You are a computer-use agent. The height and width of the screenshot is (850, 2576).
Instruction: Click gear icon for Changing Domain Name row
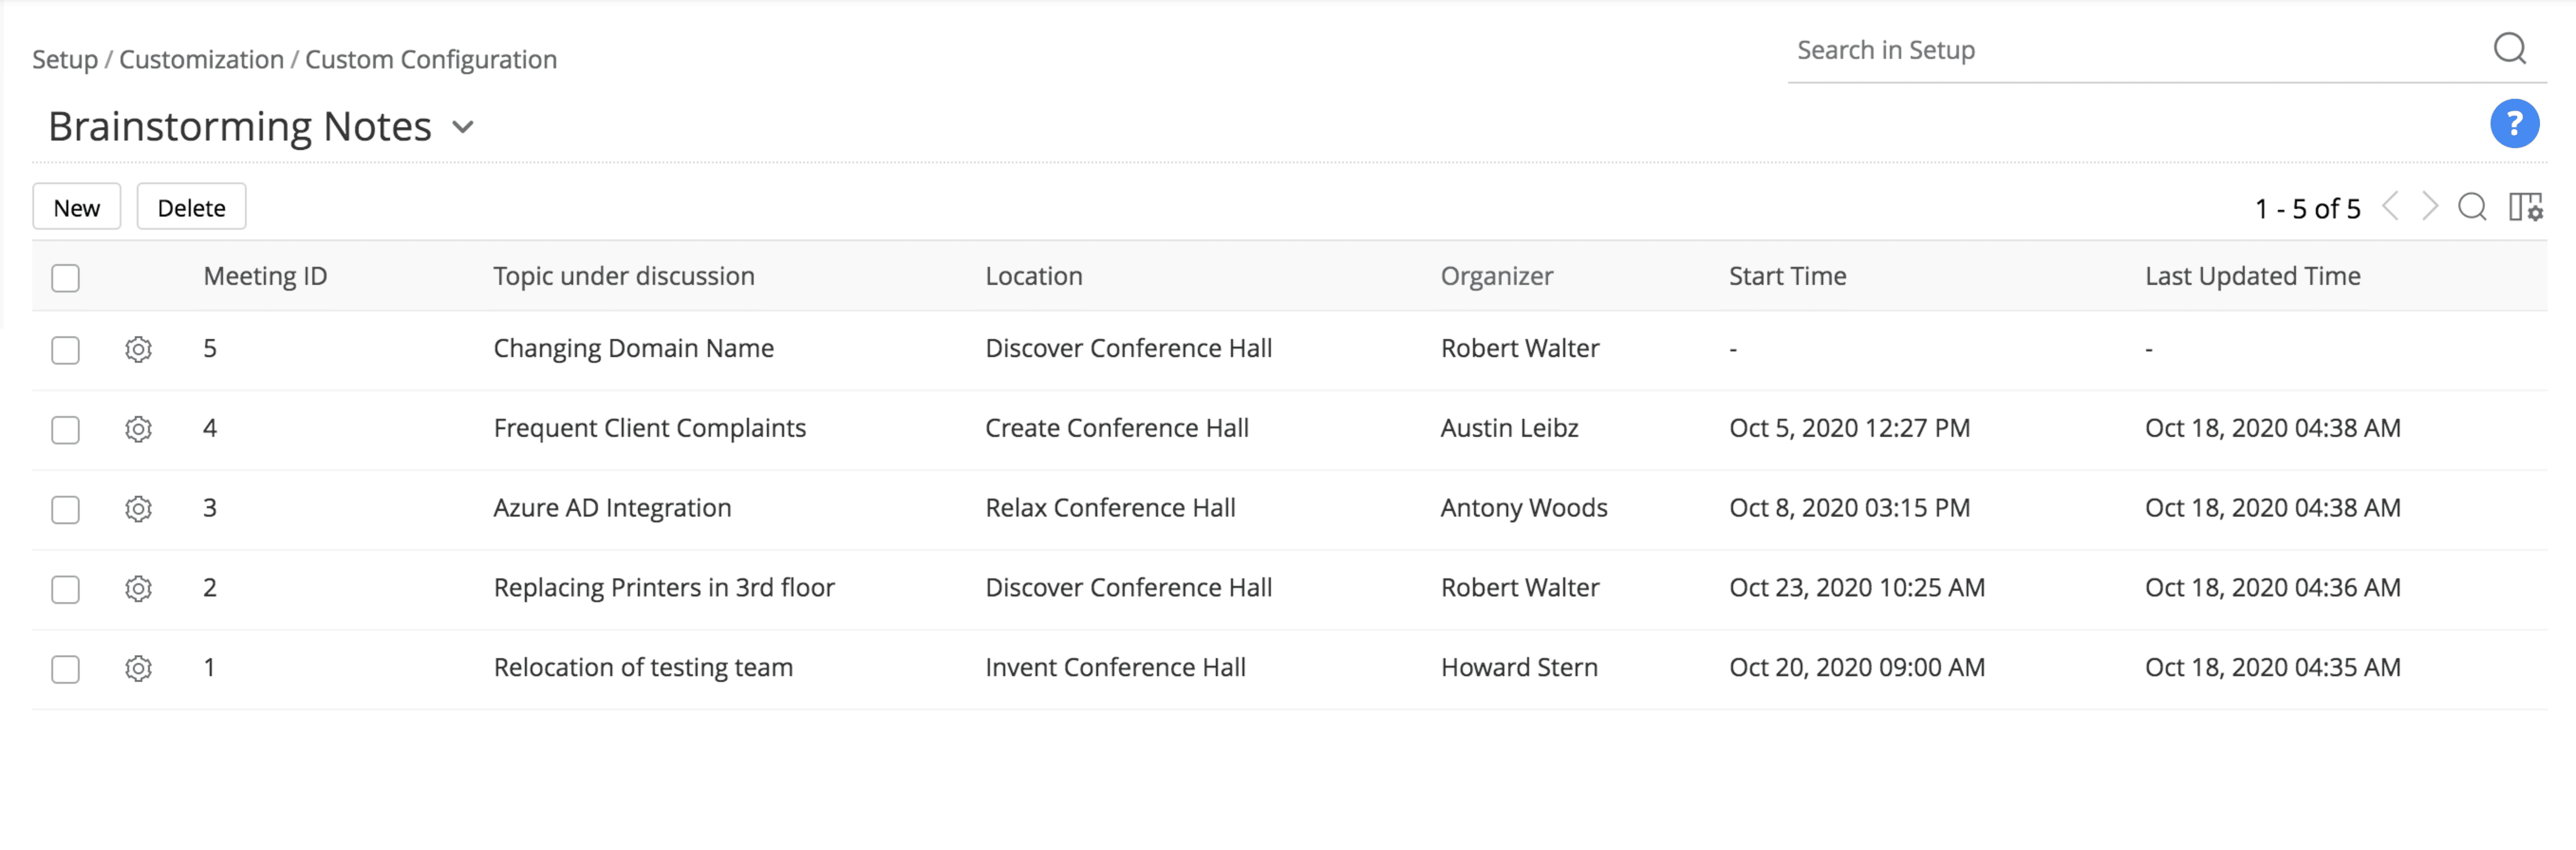click(x=138, y=349)
